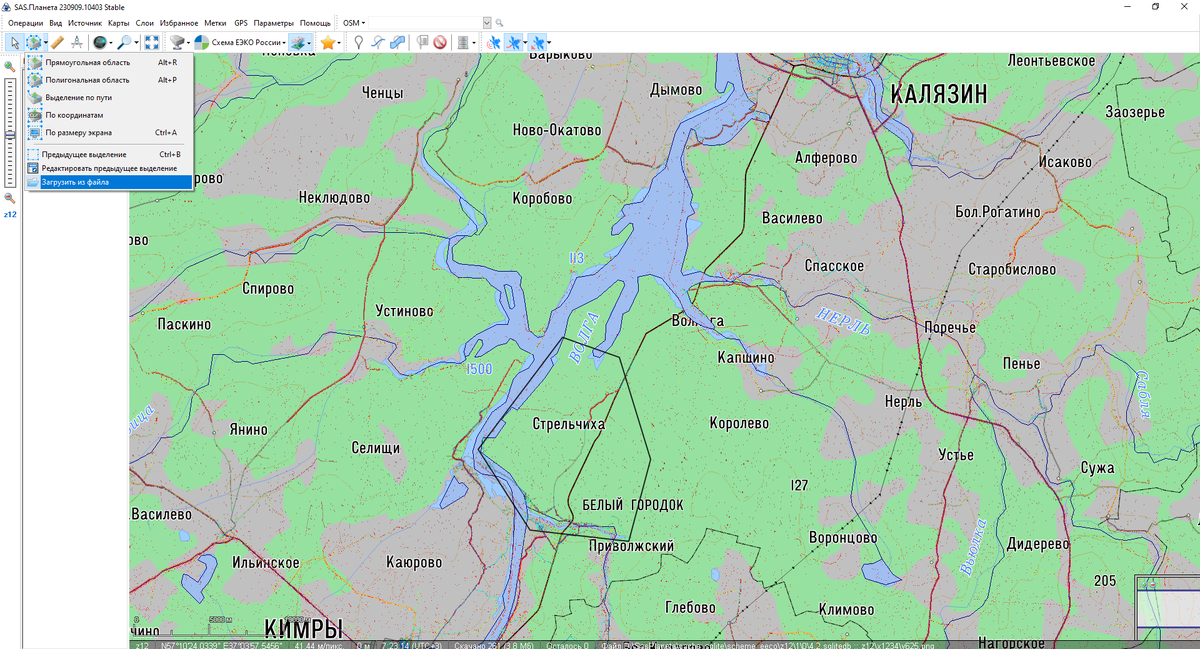Open the Операции menu
The image size is (1200, 649).
pos(25,22)
